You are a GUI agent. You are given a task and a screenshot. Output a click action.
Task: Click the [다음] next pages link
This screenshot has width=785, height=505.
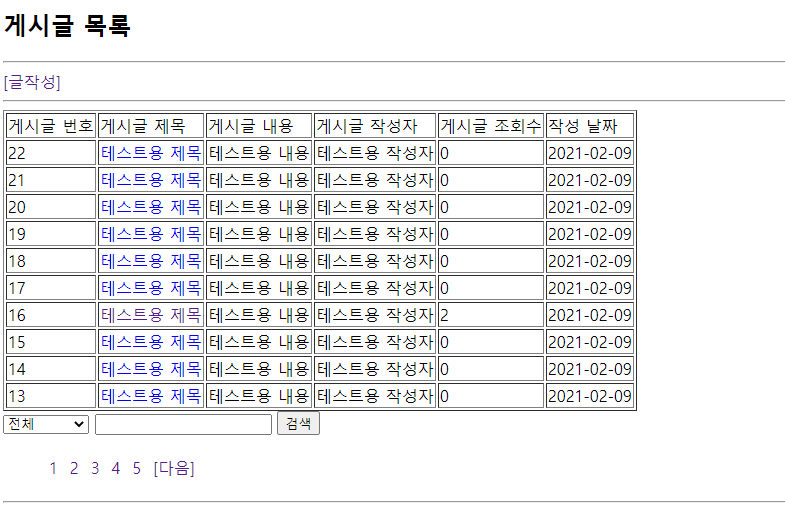click(174, 468)
